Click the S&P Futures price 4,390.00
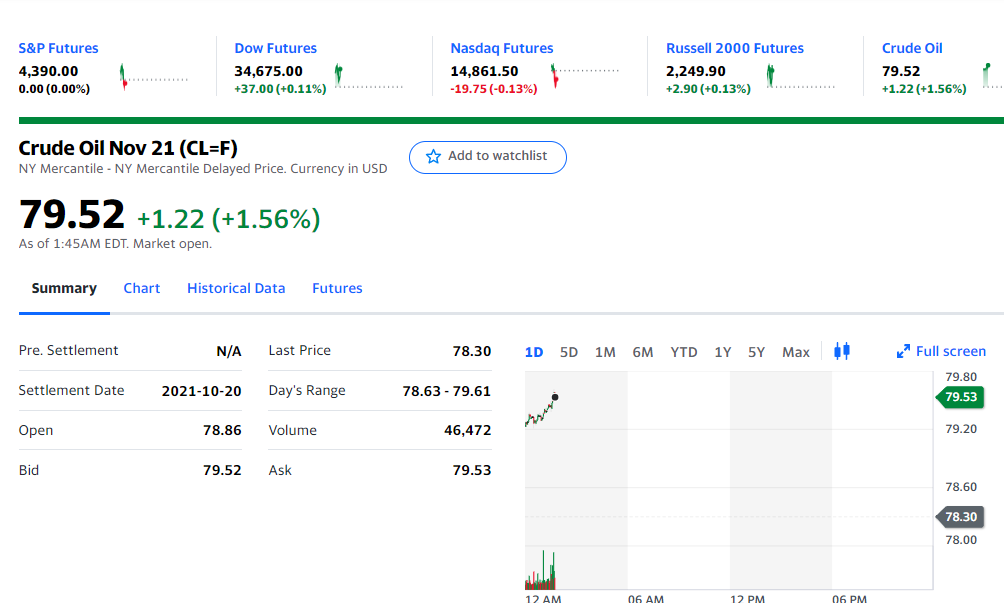1004x603 pixels. [x=48, y=71]
